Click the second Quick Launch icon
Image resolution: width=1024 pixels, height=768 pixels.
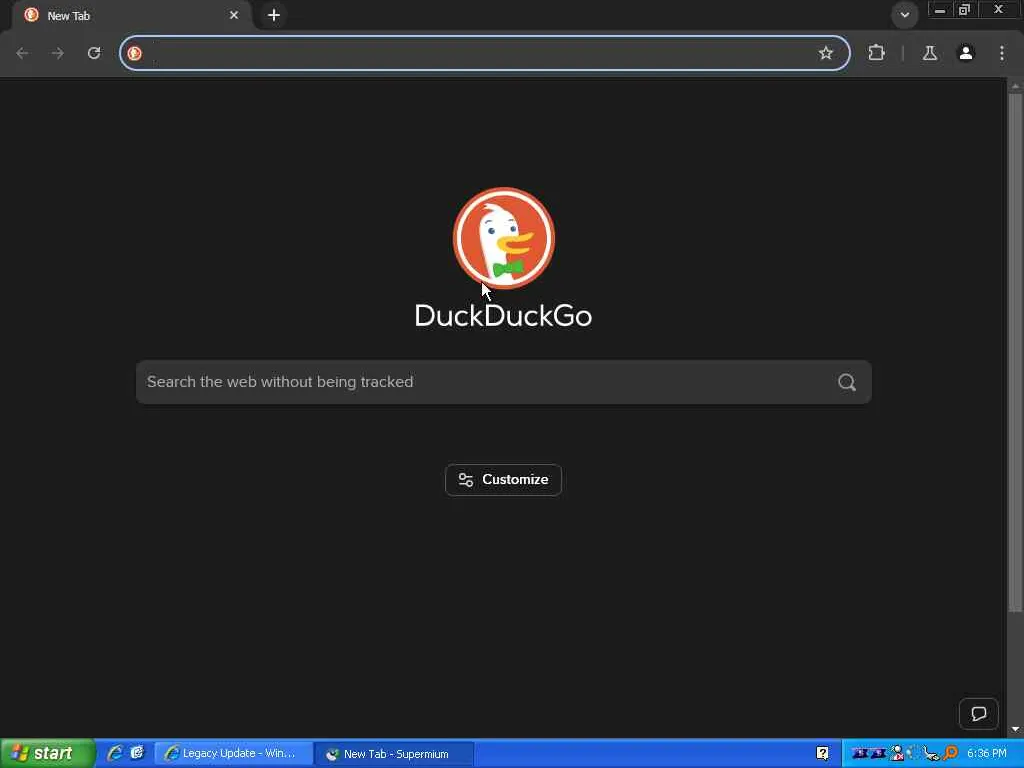pos(136,753)
